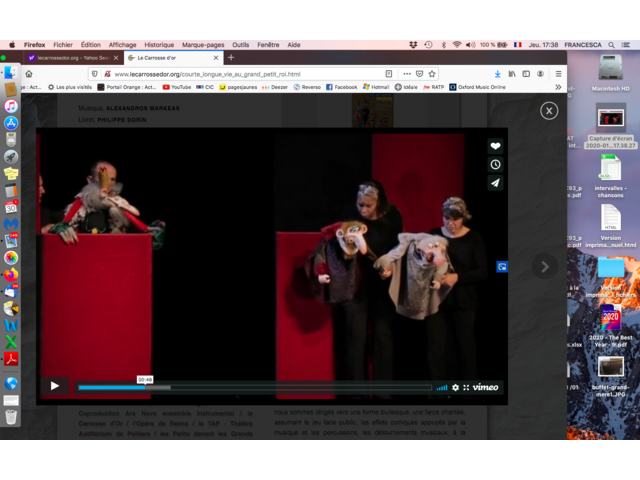Launch Adobe Acrobat from Dock
This screenshot has width=640, height=480.
(11, 359)
